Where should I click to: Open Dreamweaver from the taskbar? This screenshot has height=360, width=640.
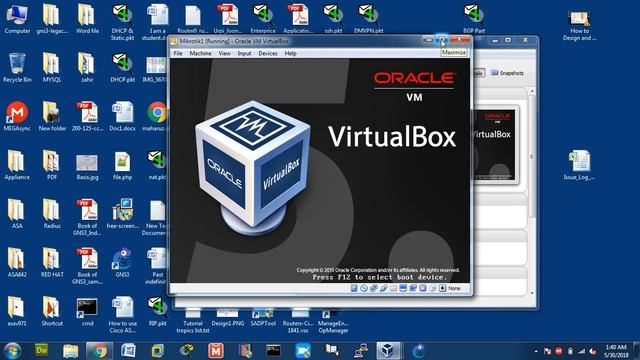(42, 351)
